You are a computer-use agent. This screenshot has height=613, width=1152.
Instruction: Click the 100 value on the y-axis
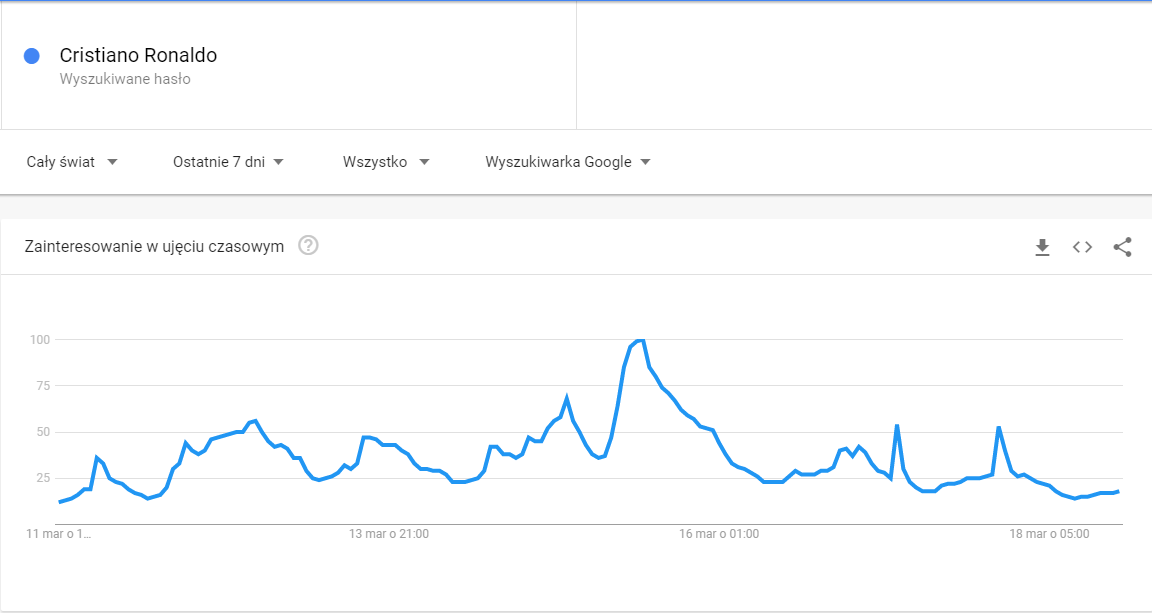coord(39,340)
